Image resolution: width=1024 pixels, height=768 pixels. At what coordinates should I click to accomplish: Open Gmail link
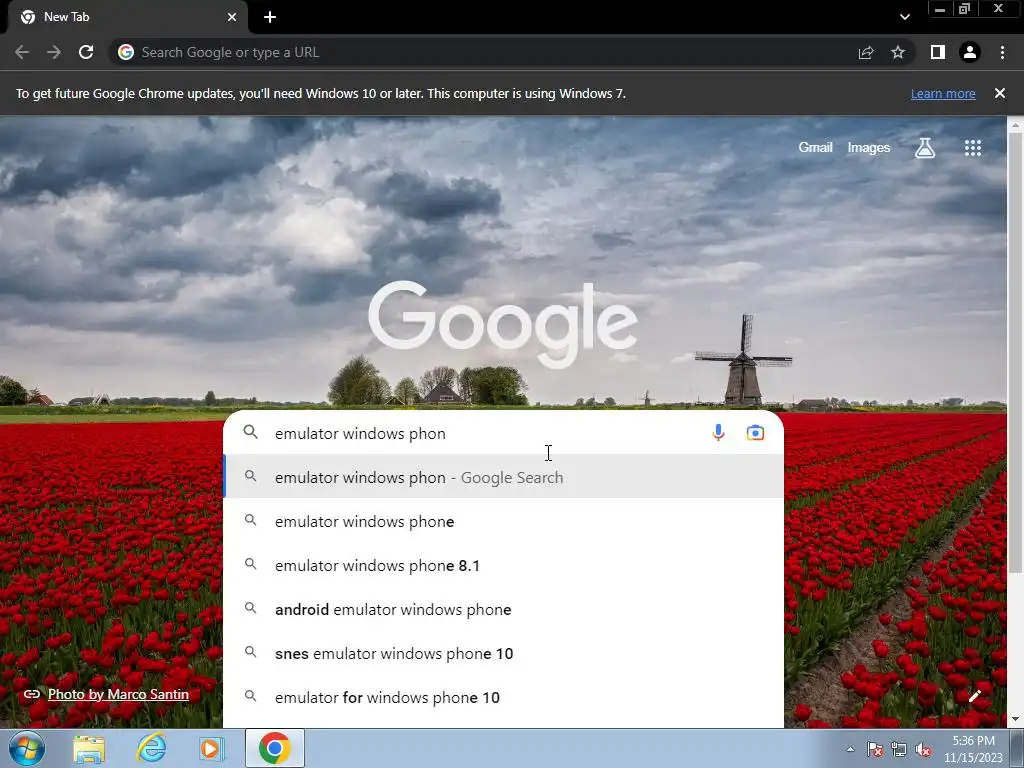[x=815, y=148]
